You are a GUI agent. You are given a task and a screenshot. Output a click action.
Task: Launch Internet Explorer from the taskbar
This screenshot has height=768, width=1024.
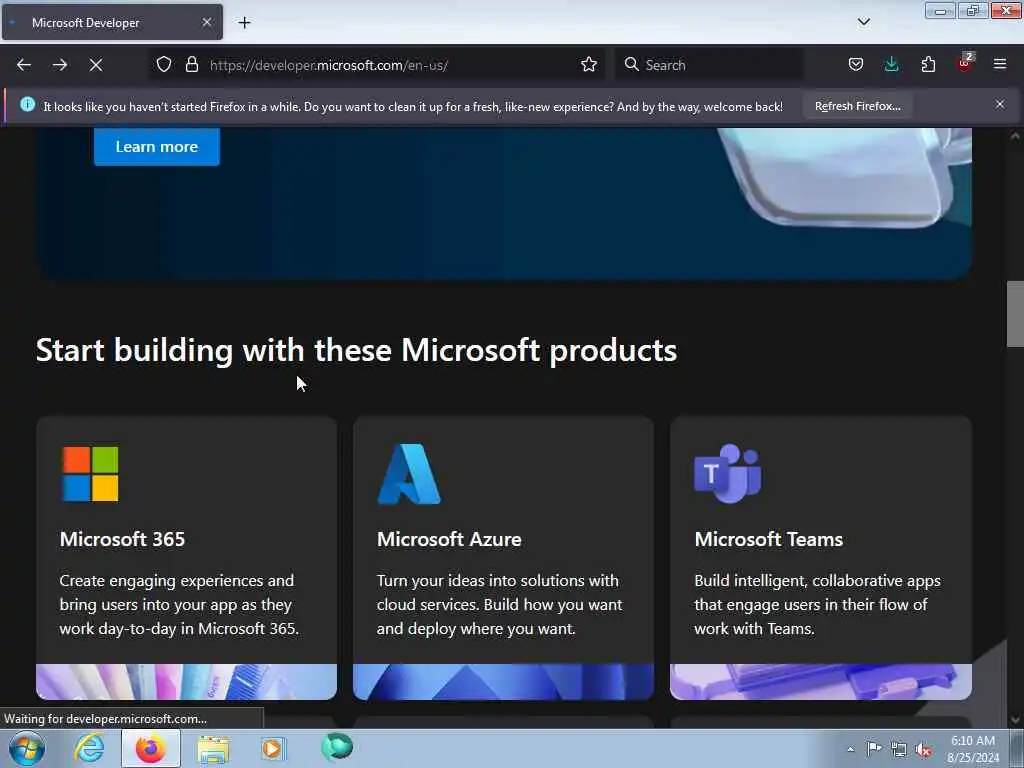(89, 748)
